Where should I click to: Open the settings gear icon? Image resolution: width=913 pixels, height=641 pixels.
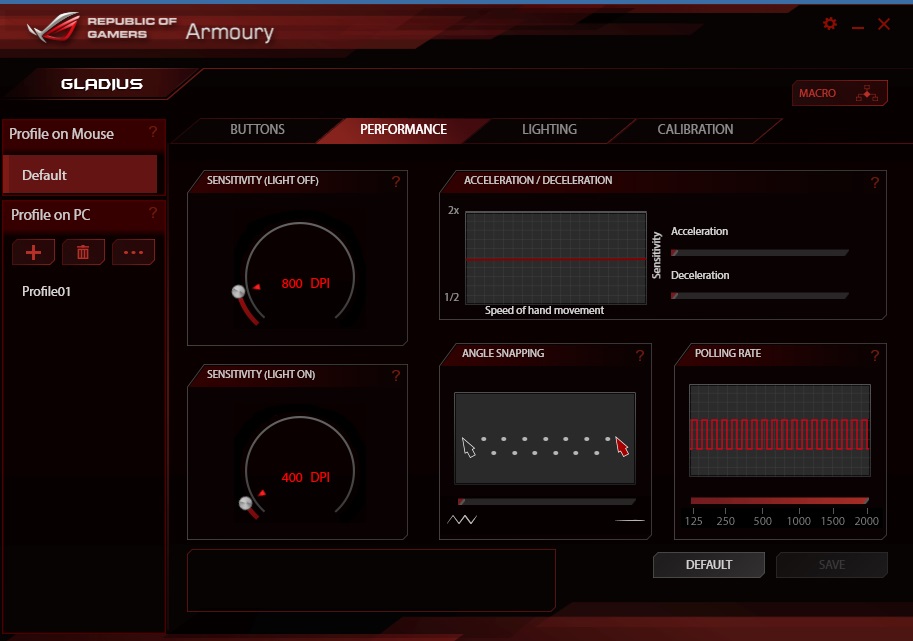[x=830, y=24]
